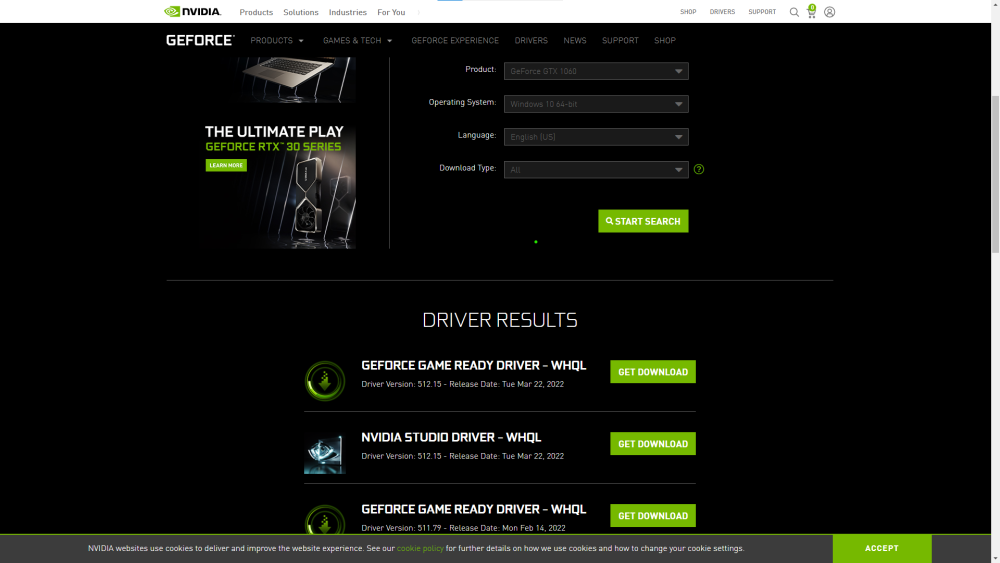Accept the cookie notice
This screenshot has width=1000, height=563.
point(881,548)
